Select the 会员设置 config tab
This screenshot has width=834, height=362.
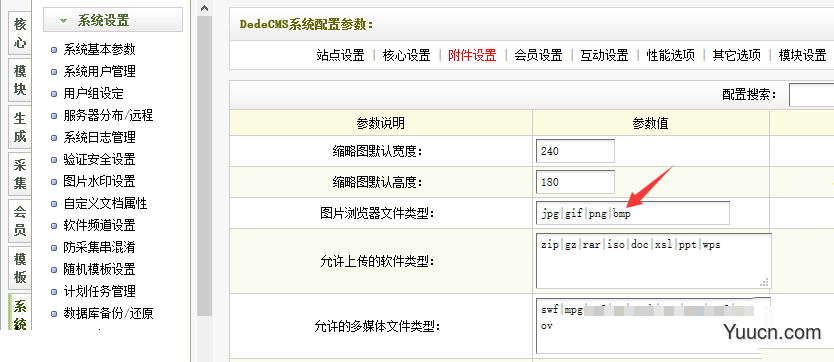[x=538, y=55]
